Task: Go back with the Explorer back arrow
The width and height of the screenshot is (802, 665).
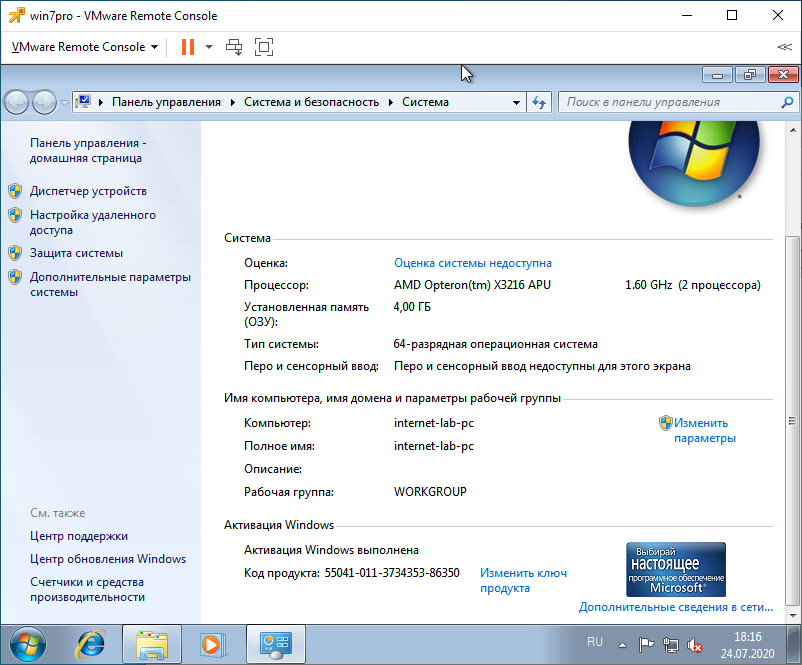Action: tap(17, 102)
